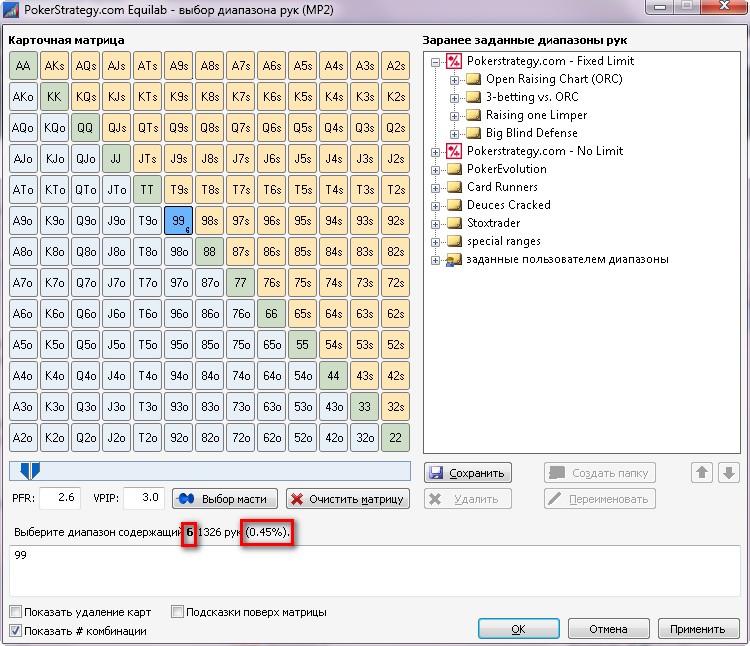Screen dimensions: 750x646
Task: Click the Сохранить (Save) button
Action: click(x=467, y=473)
